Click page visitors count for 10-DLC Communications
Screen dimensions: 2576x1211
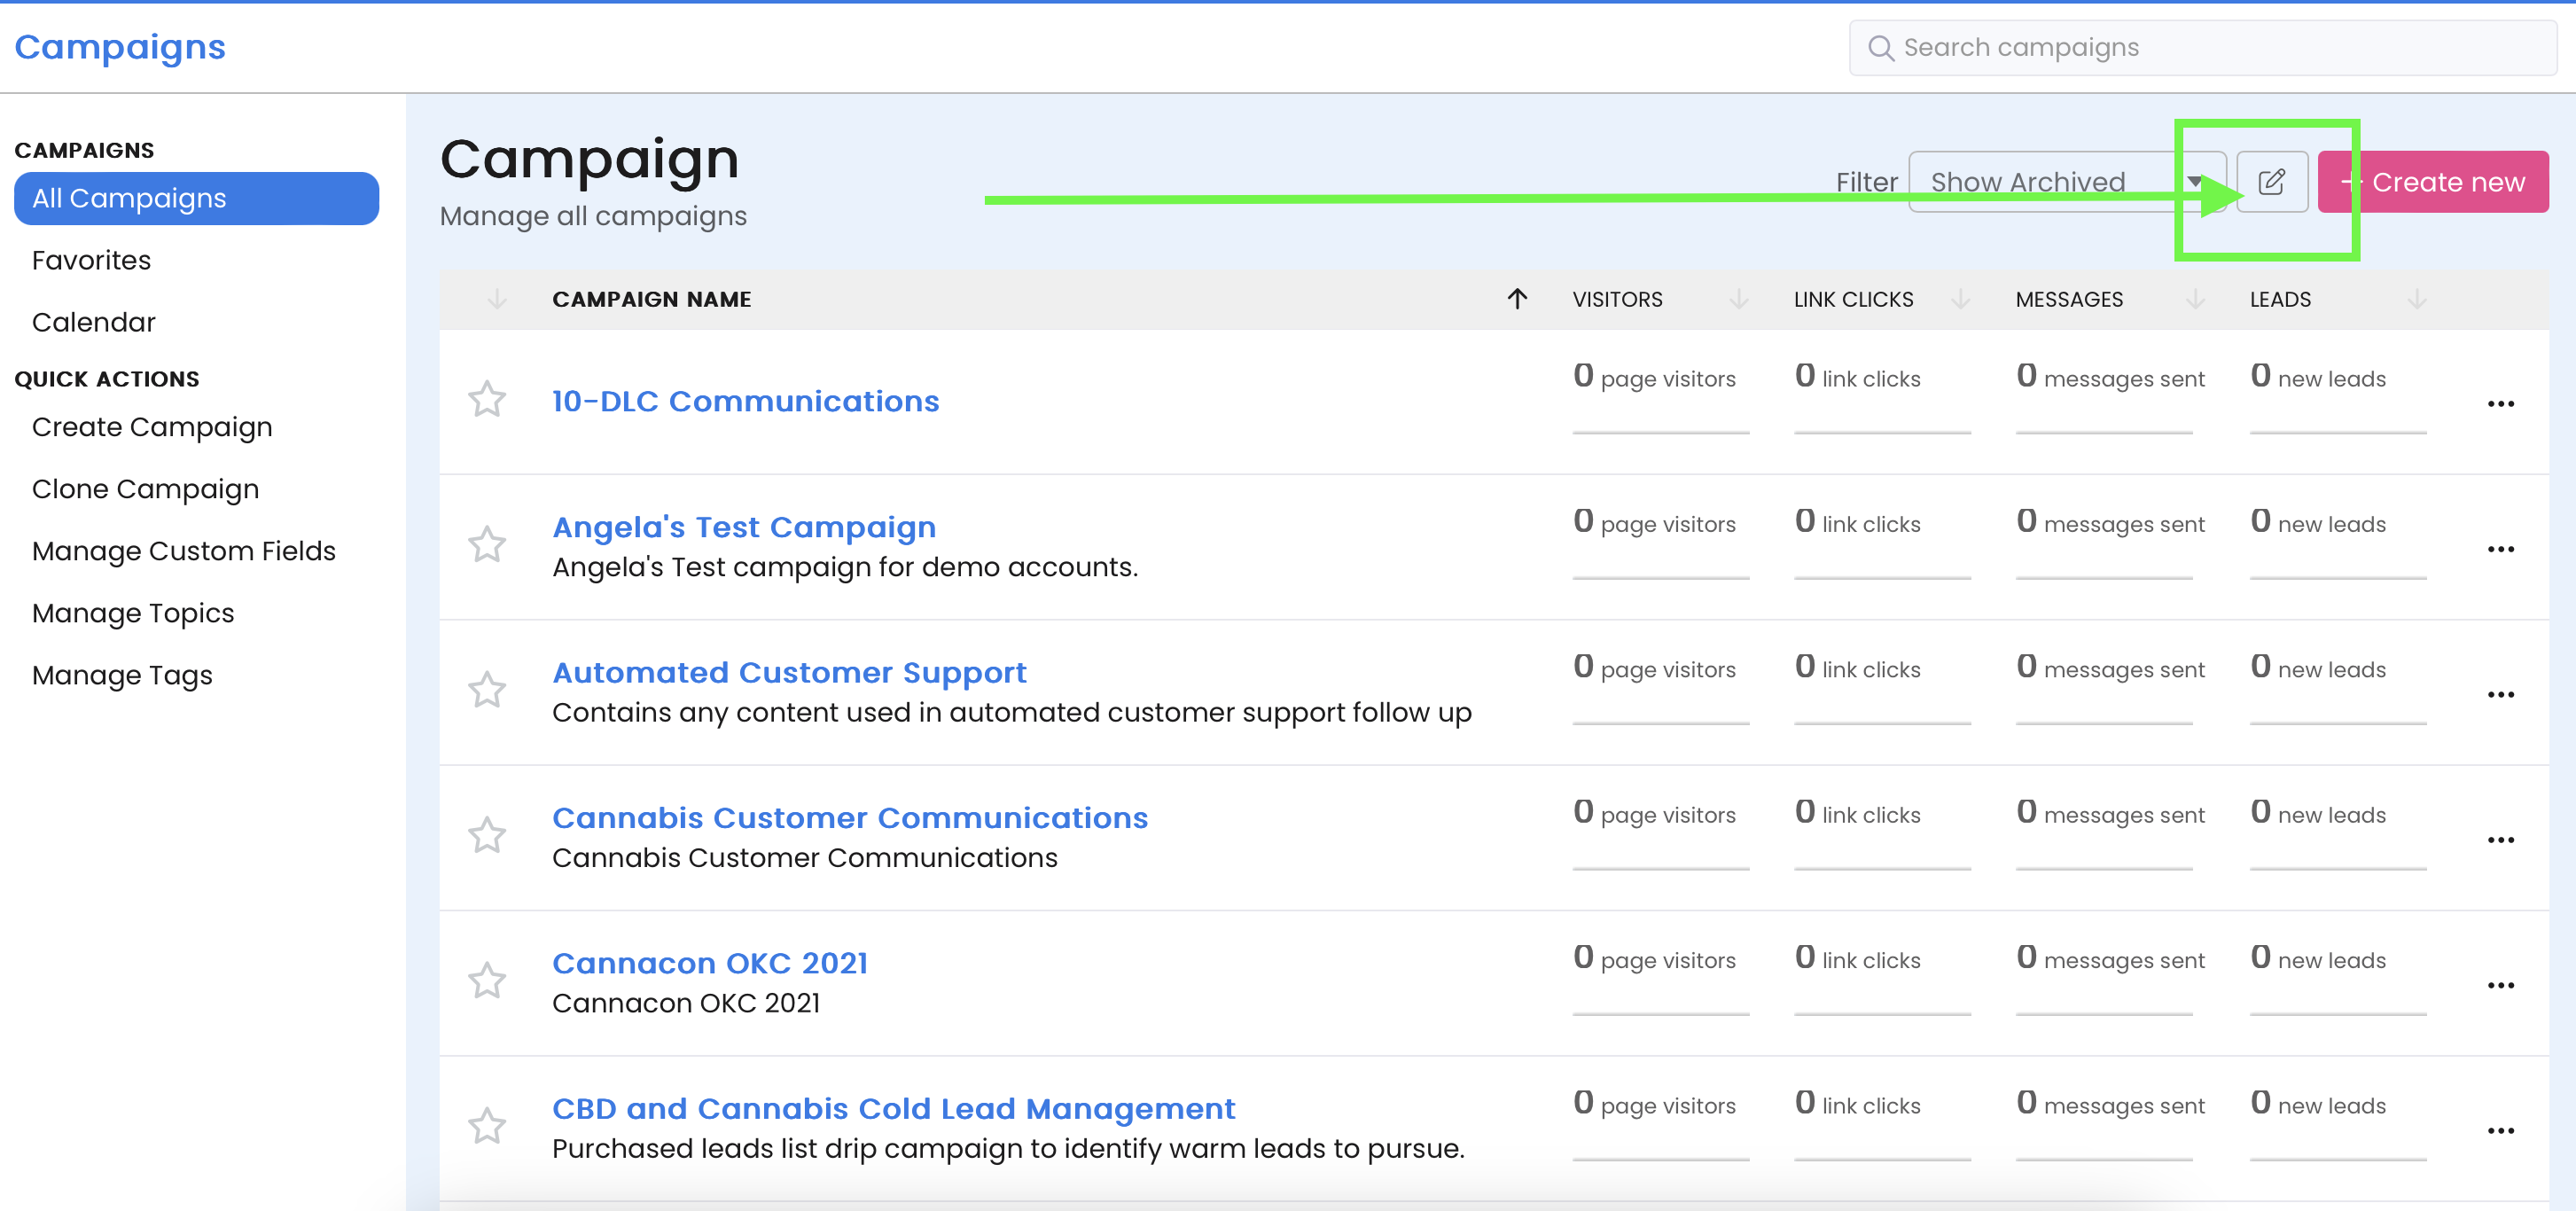[x=1654, y=377]
